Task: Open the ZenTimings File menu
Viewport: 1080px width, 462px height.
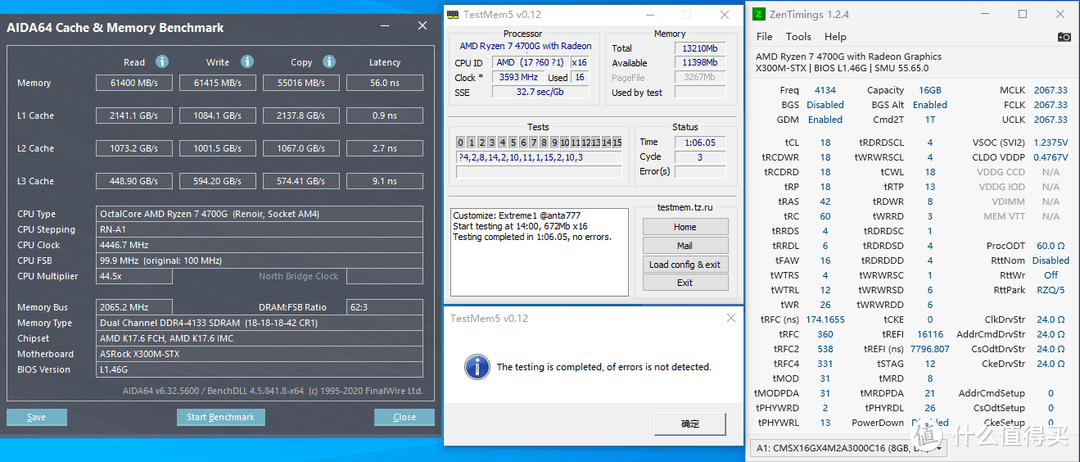Action: [x=764, y=36]
